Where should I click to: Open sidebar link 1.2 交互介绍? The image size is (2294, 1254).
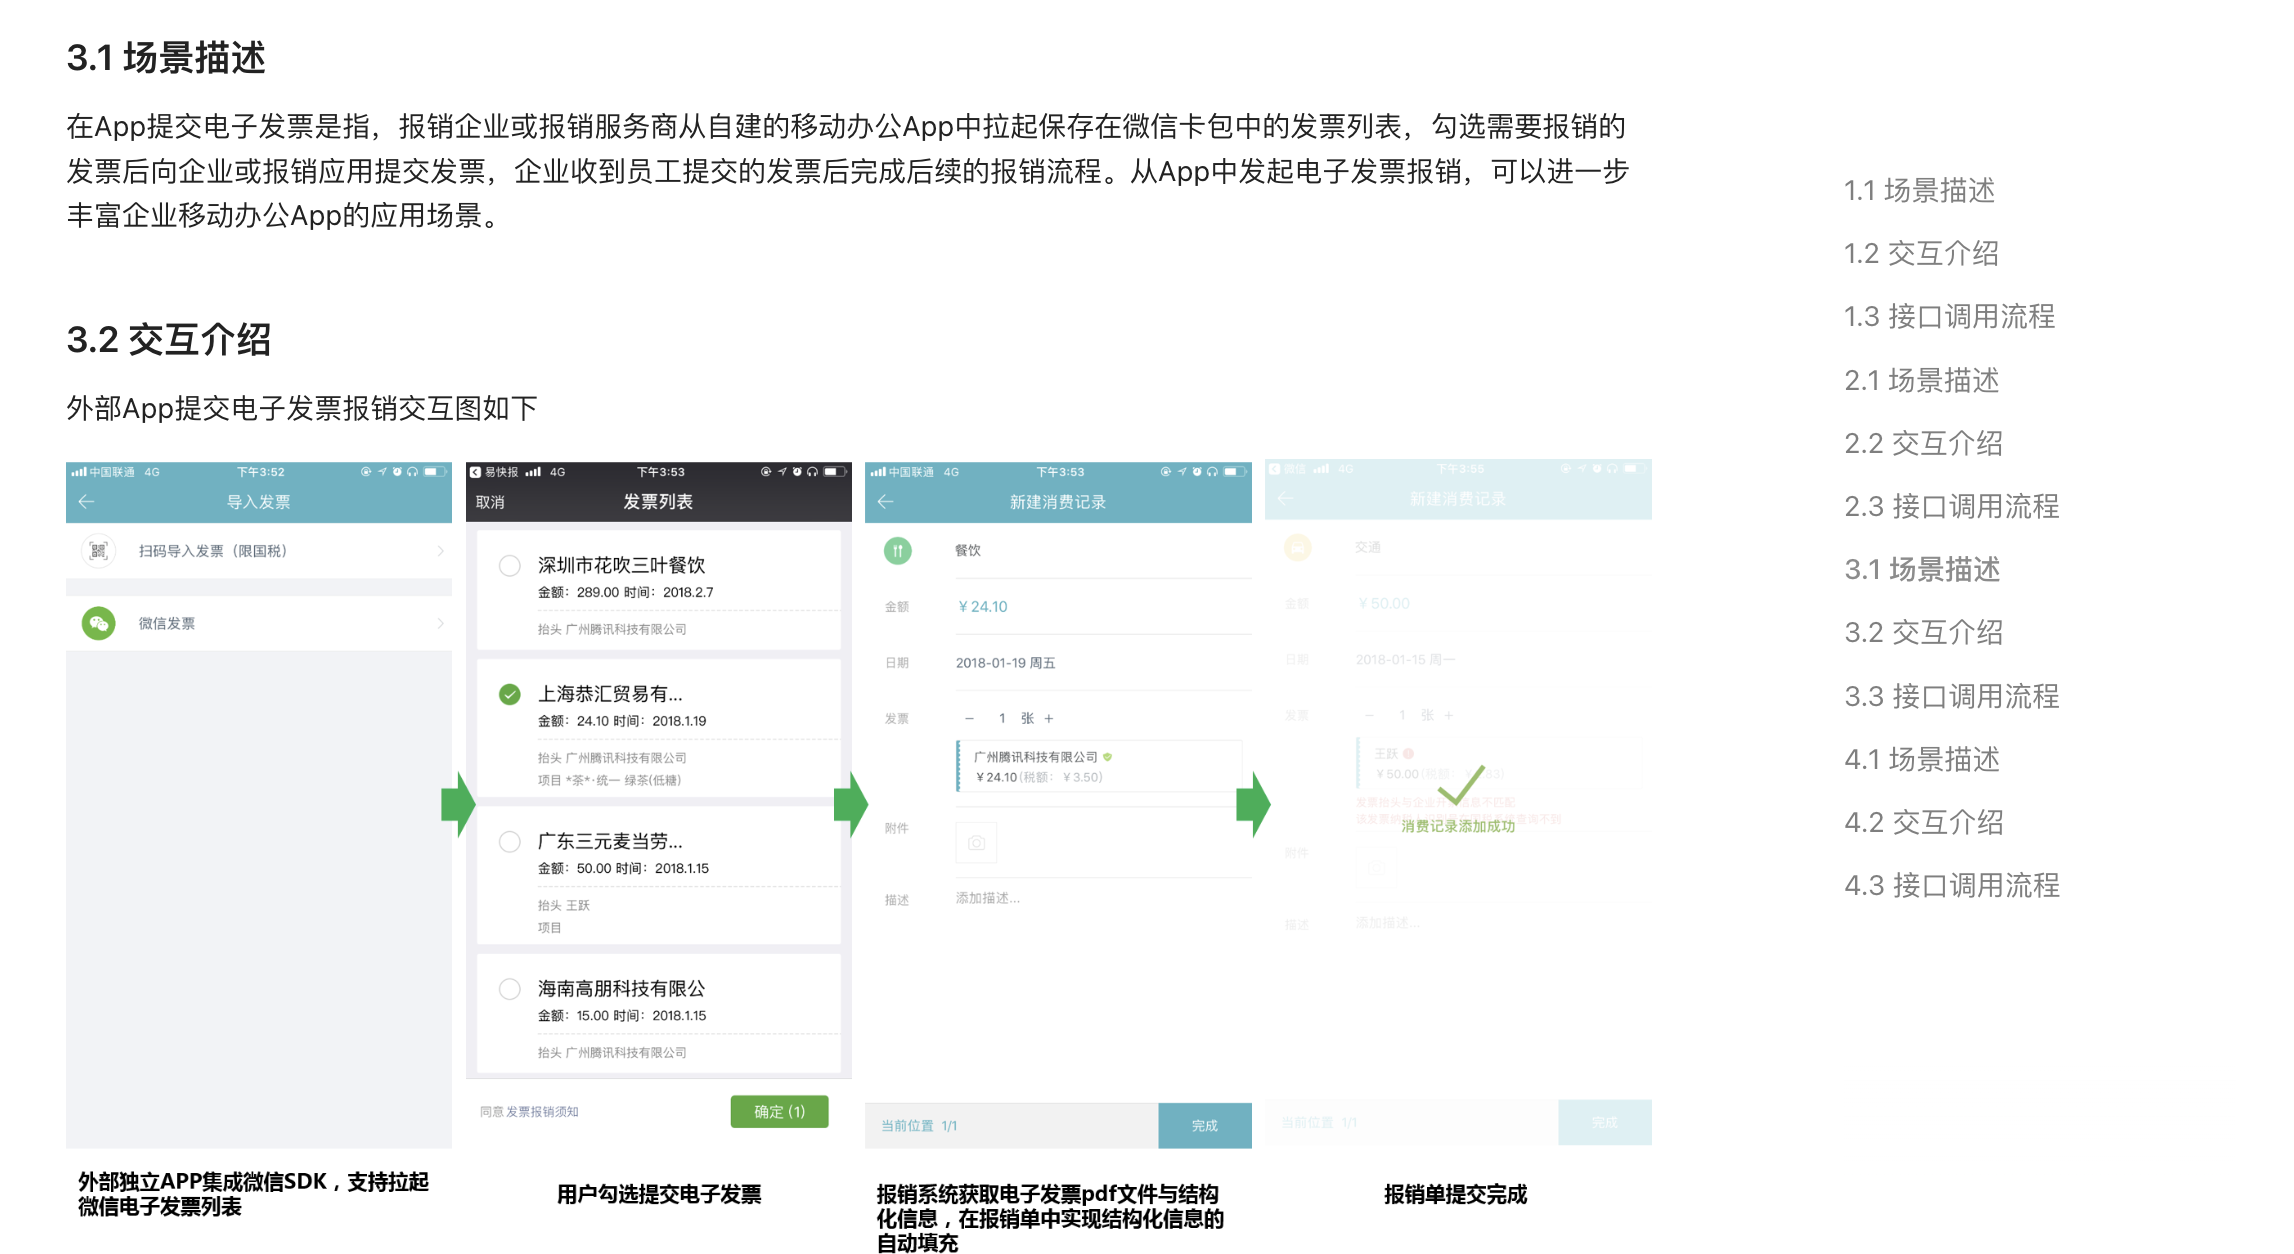tap(1921, 253)
